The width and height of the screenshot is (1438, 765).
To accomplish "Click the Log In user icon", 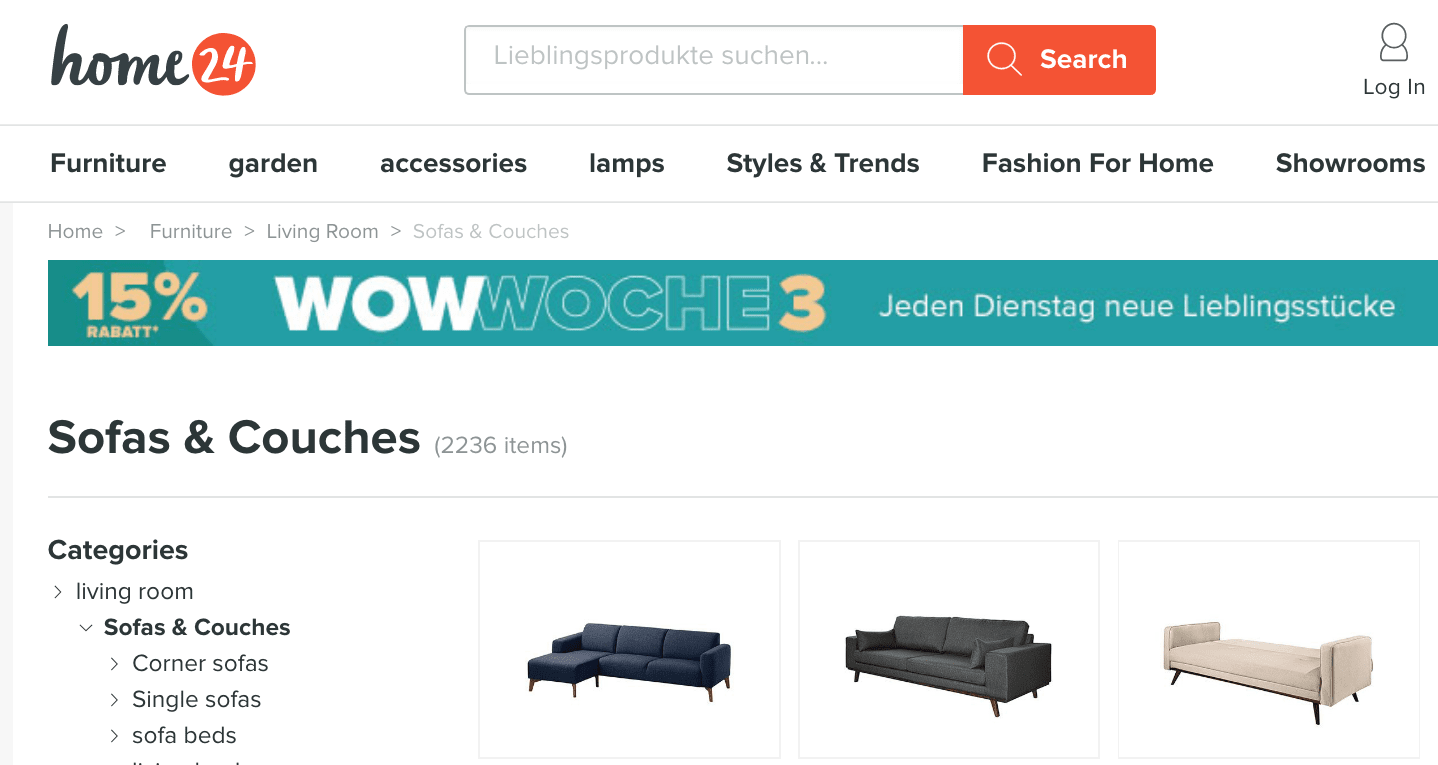I will [x=1393, y=44].
